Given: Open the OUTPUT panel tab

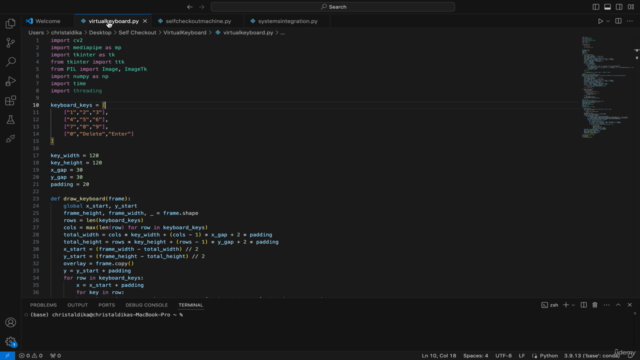Looking at the screenshot, I should pyautogui.click(x=78, y=305).
